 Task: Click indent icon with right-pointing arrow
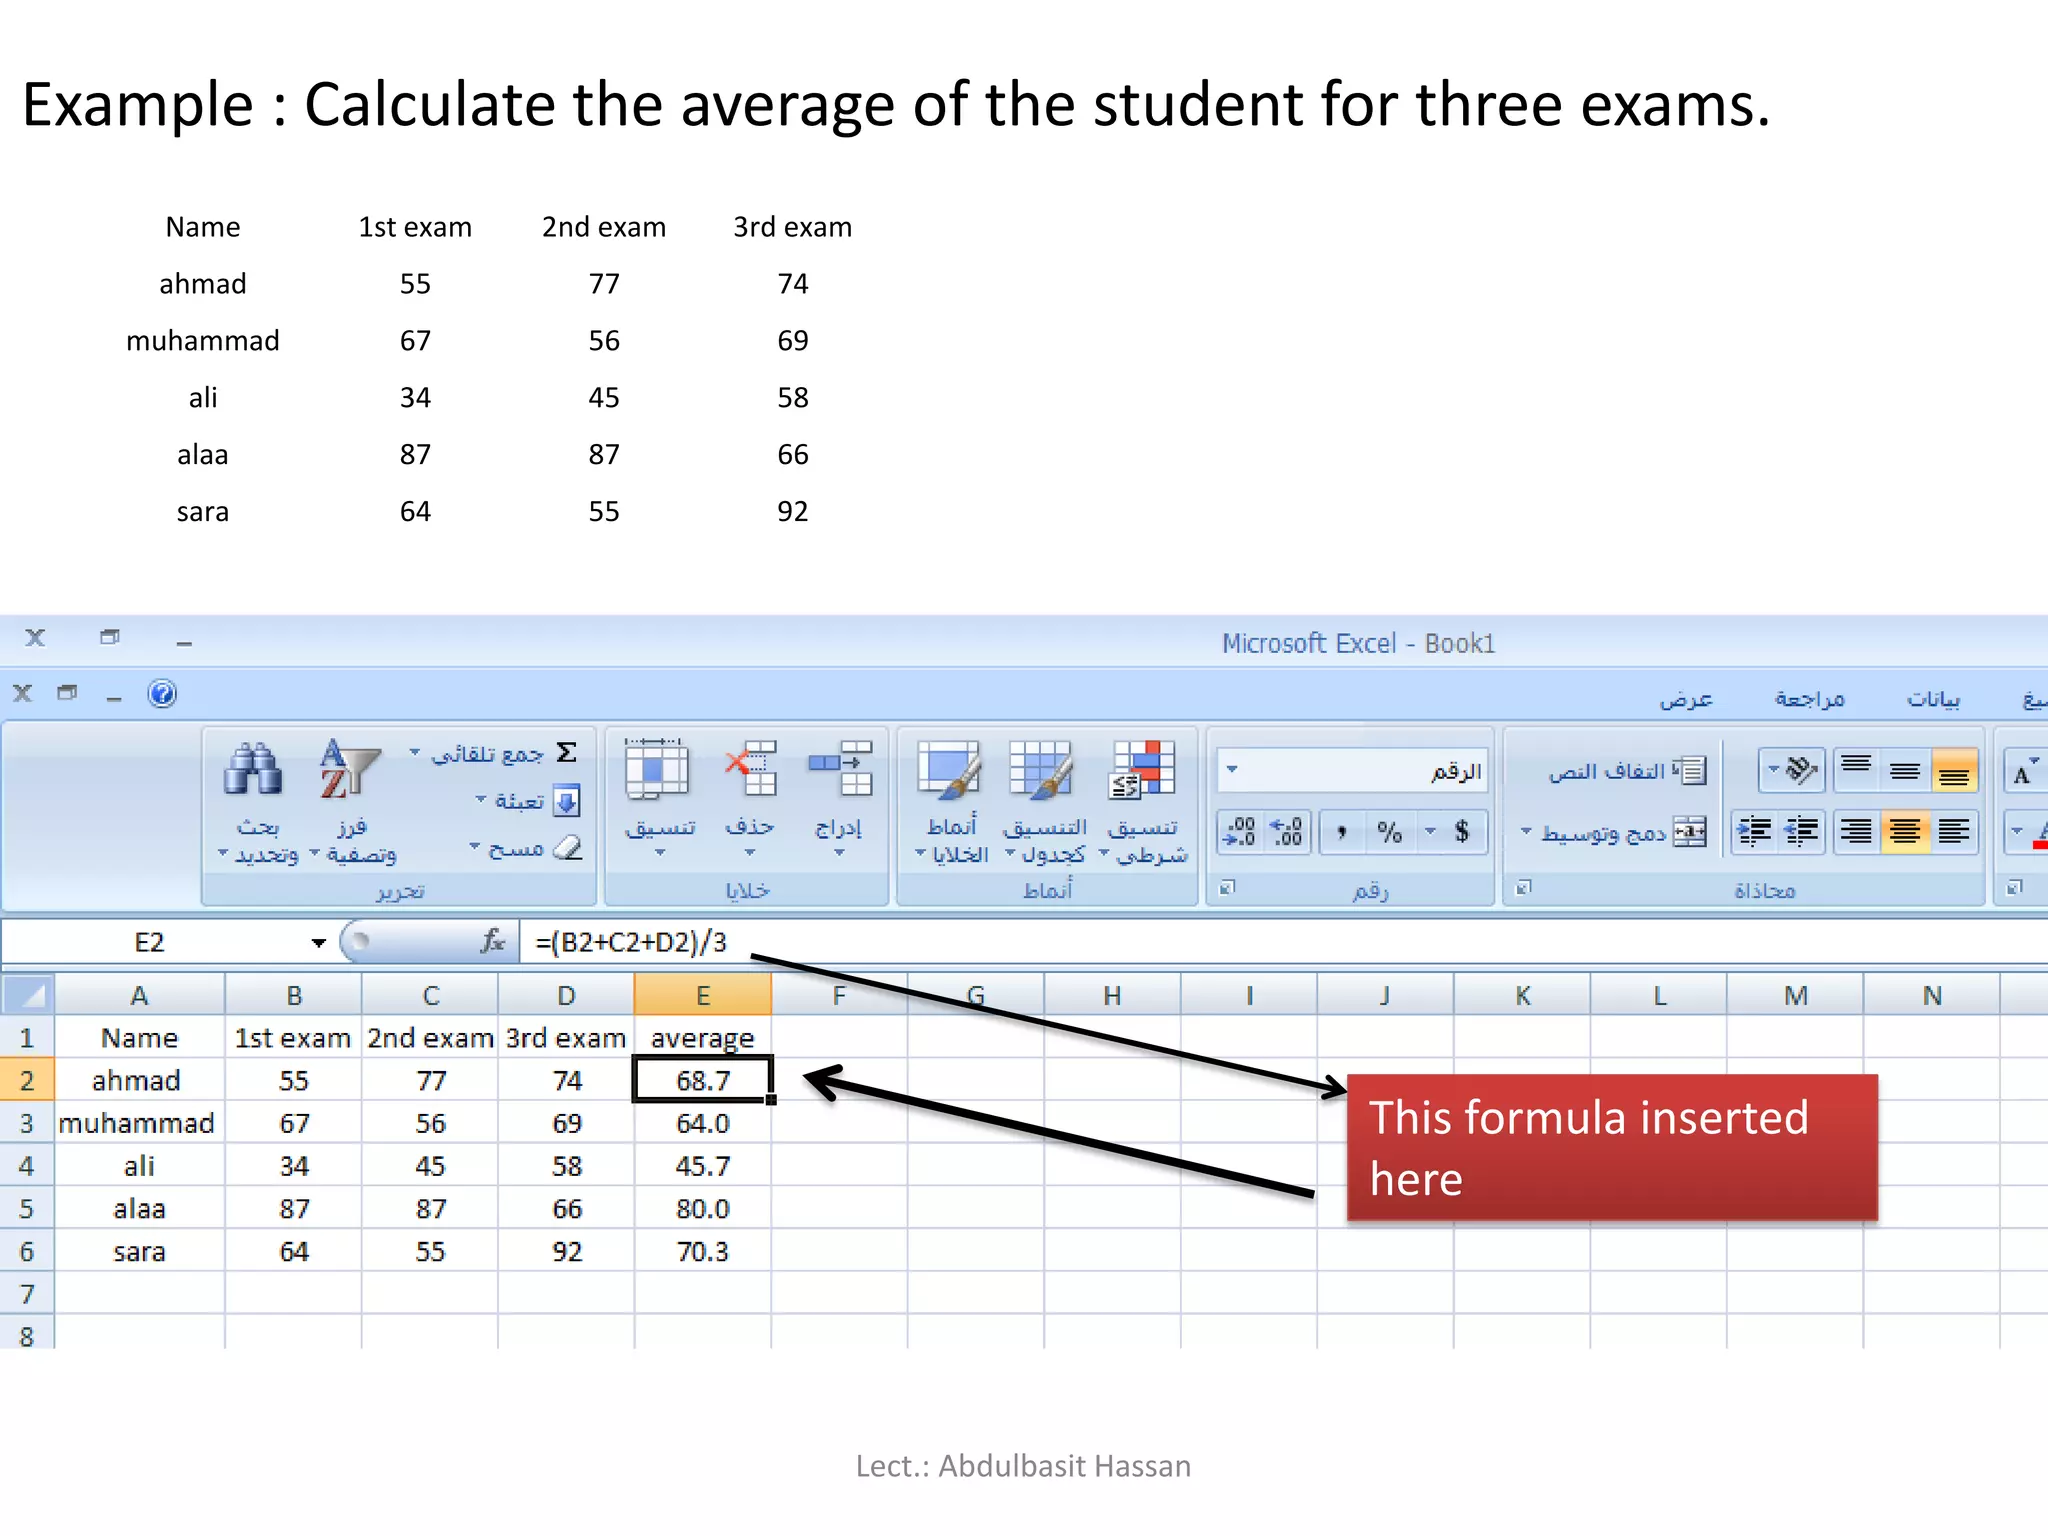pos(1755,831)
